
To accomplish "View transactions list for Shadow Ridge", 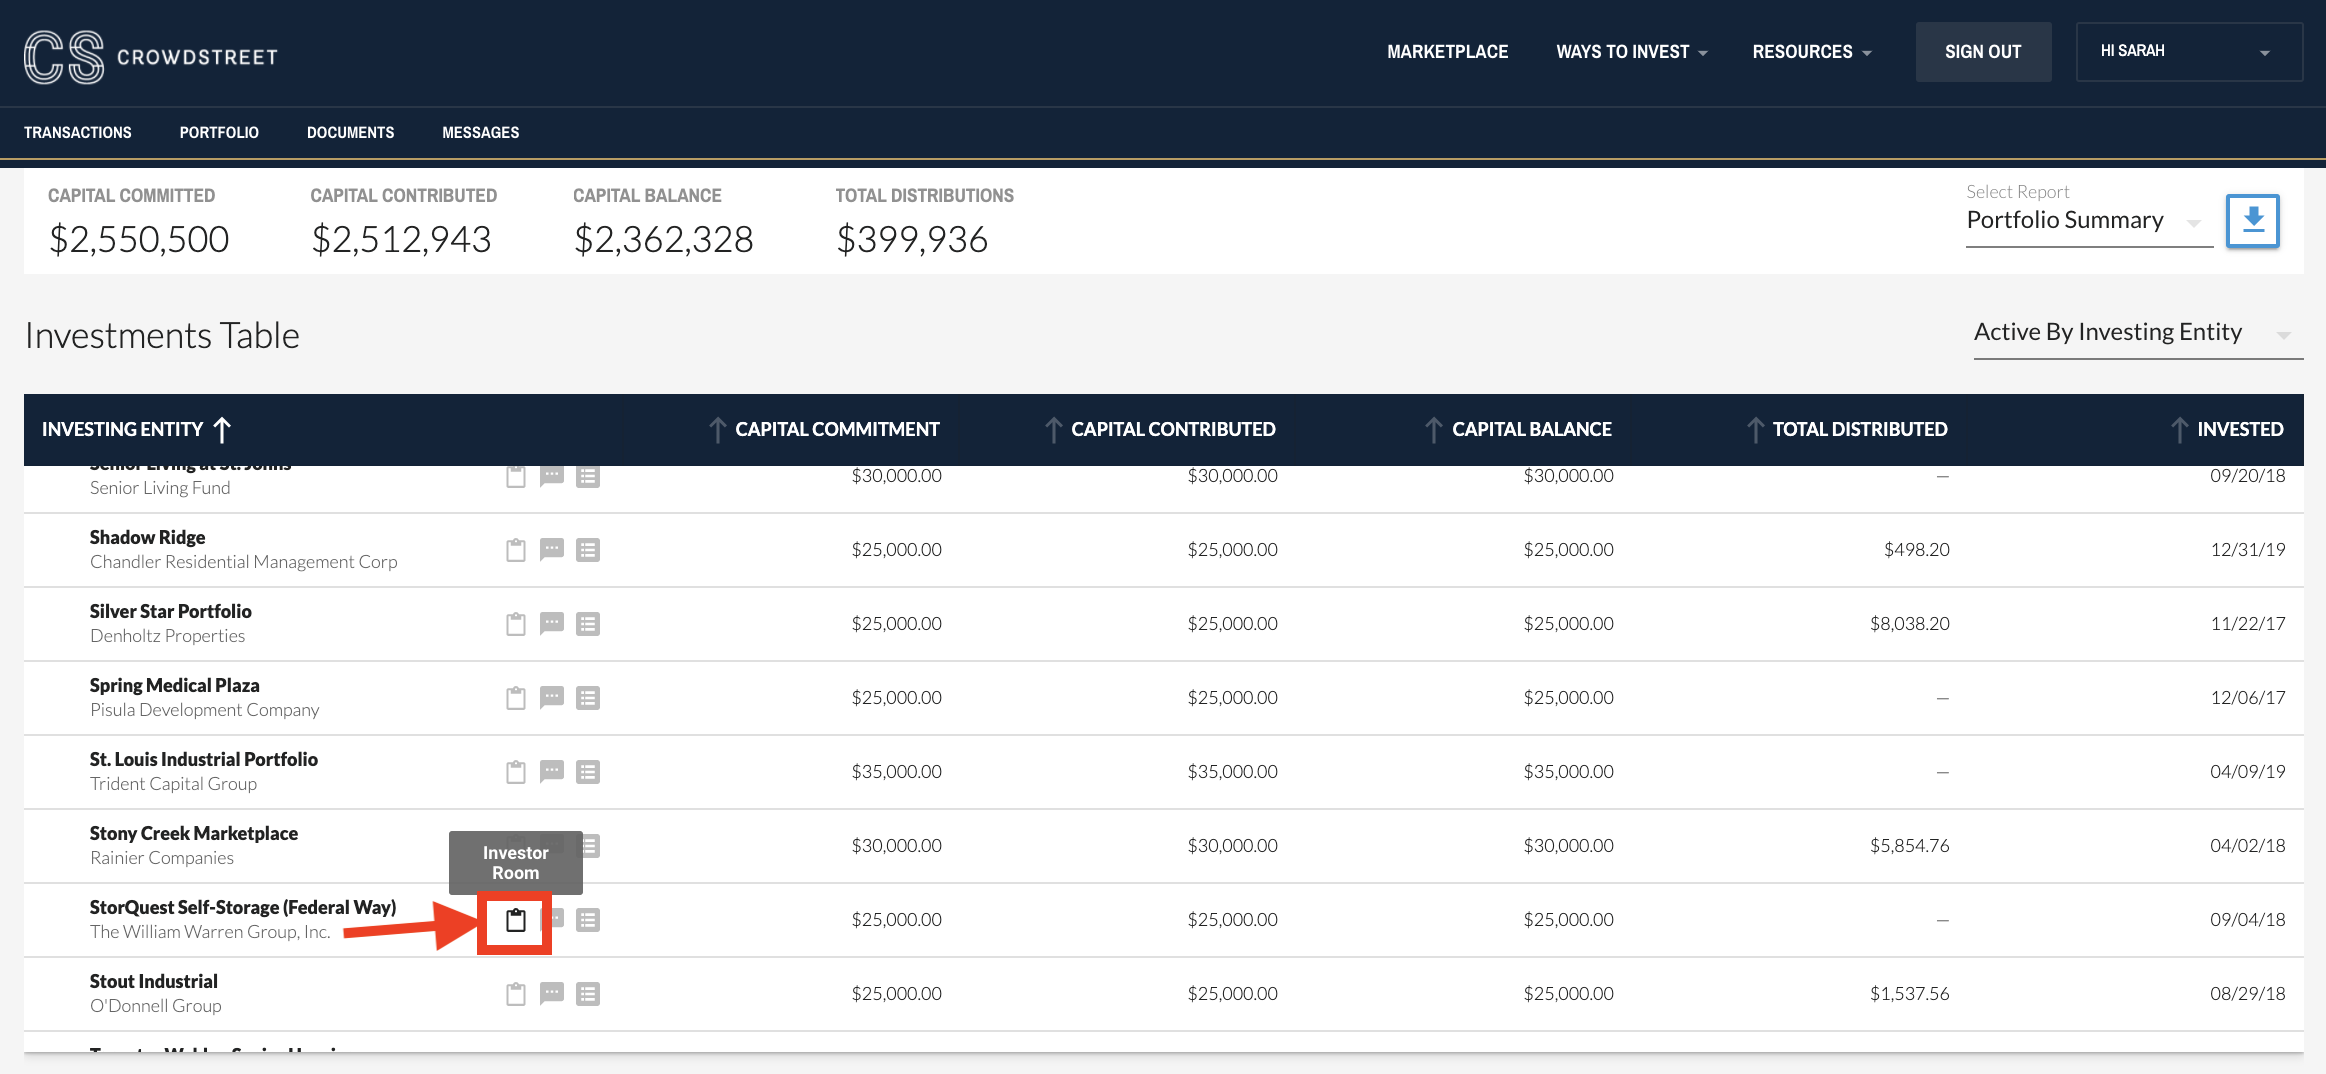I will click(x=588, y=550).
